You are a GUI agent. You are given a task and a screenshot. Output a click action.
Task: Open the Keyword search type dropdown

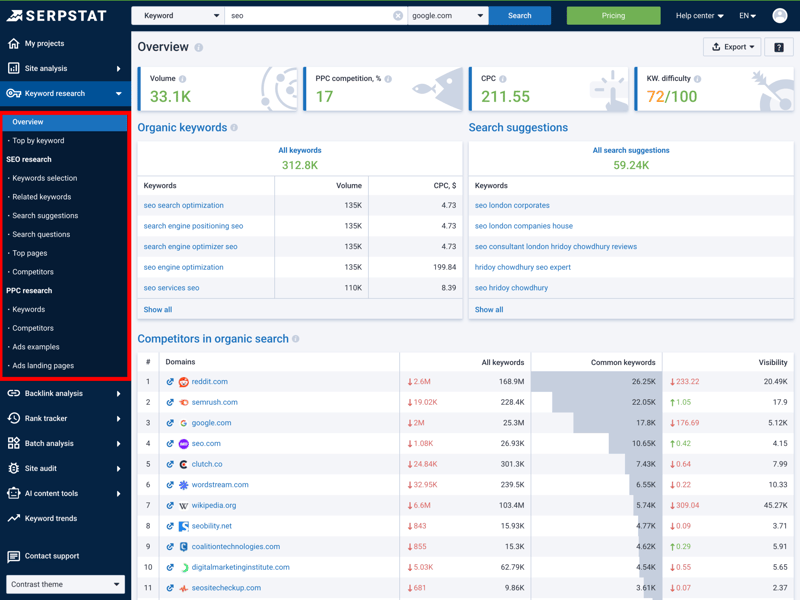[180, 16]
